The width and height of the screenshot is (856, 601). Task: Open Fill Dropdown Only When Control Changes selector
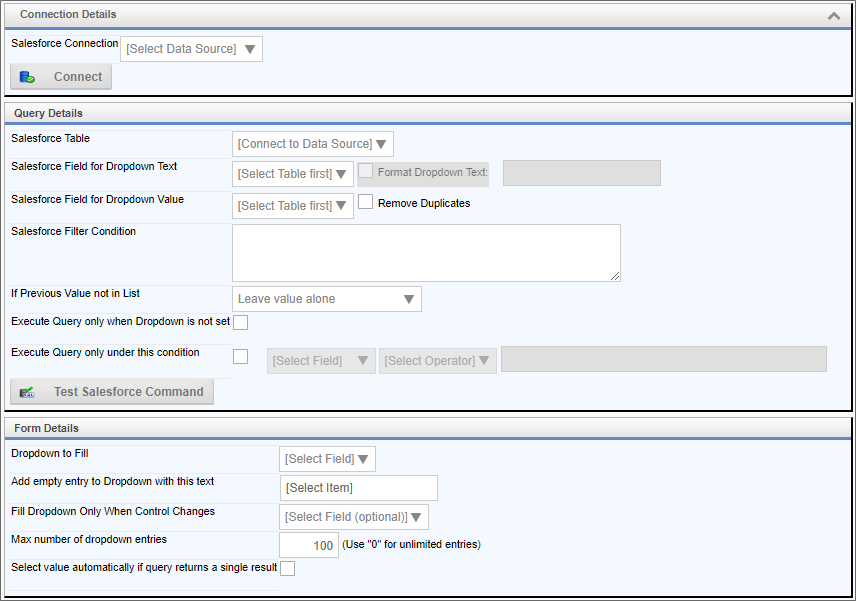click(354, 517)
